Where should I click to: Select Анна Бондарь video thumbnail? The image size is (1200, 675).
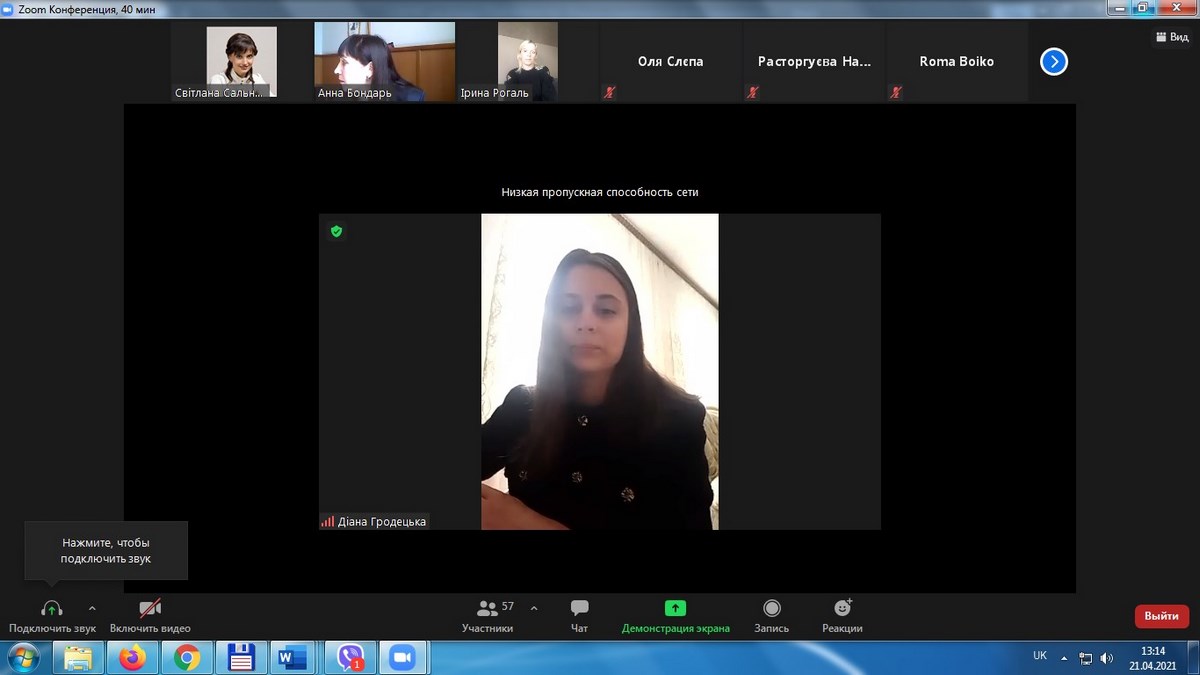[x=384, y=62]
